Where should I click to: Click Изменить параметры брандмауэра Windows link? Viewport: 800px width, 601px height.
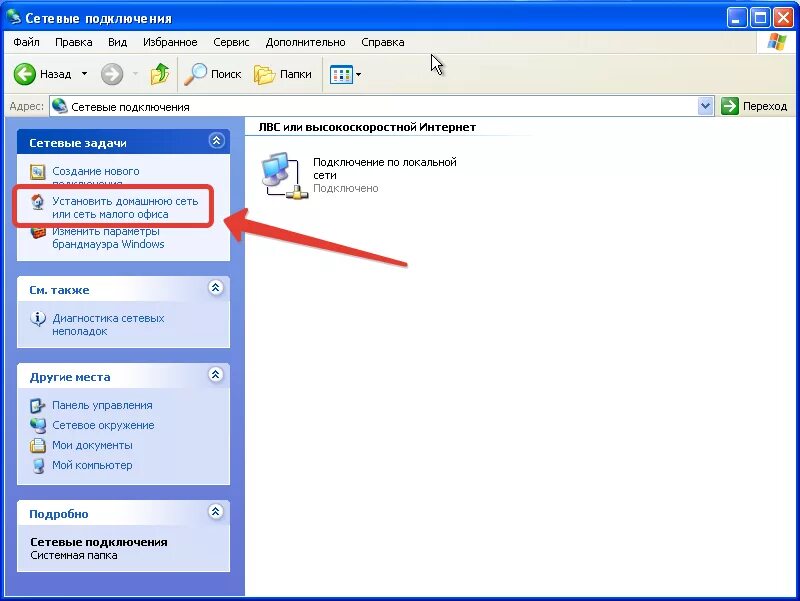(108, 238)
